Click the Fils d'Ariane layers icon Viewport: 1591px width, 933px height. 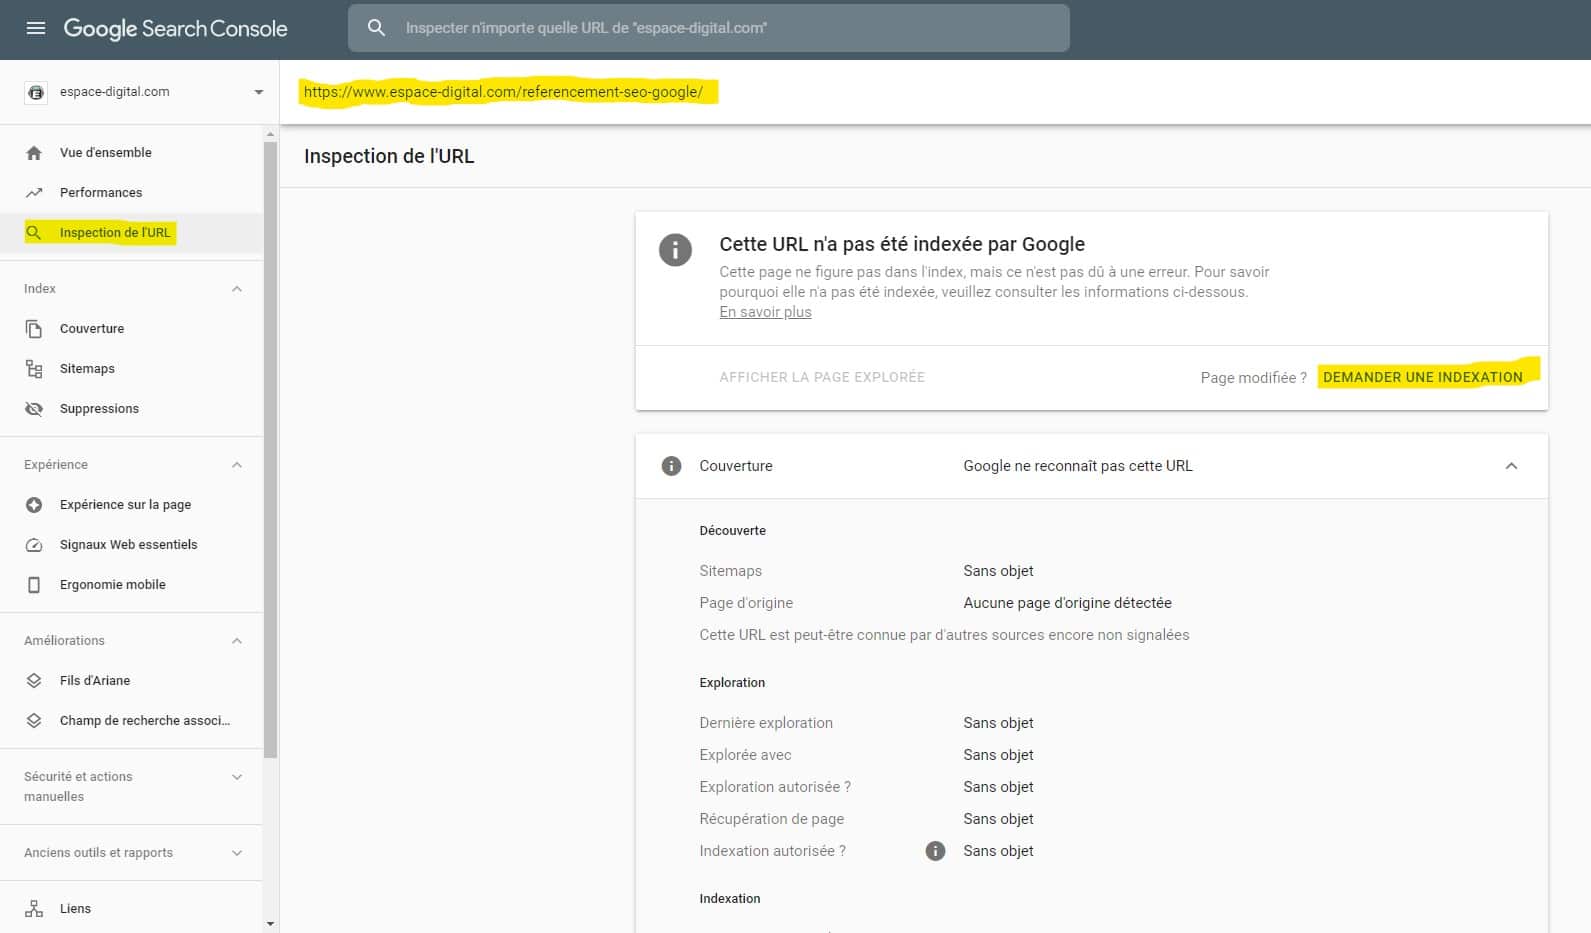(x=34, y=681)
